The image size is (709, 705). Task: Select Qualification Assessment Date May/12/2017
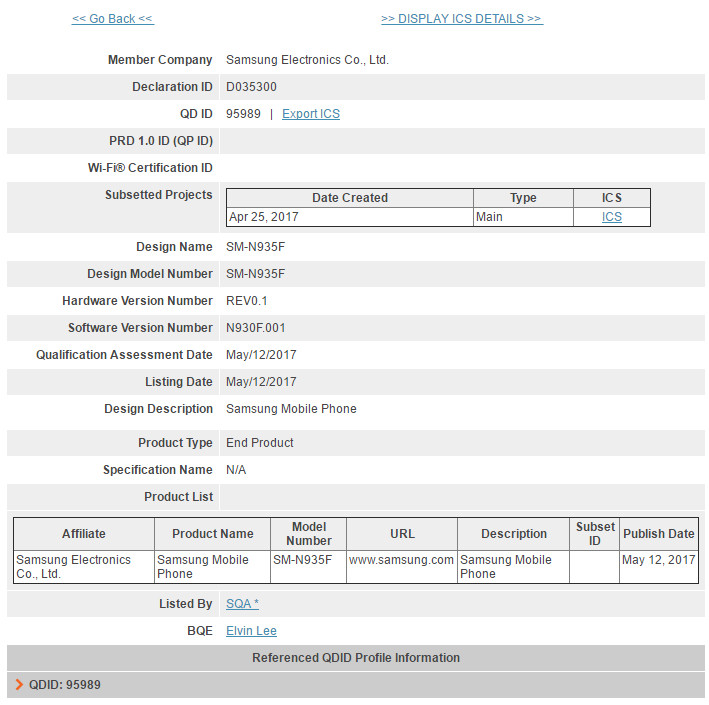coord(261,355)
